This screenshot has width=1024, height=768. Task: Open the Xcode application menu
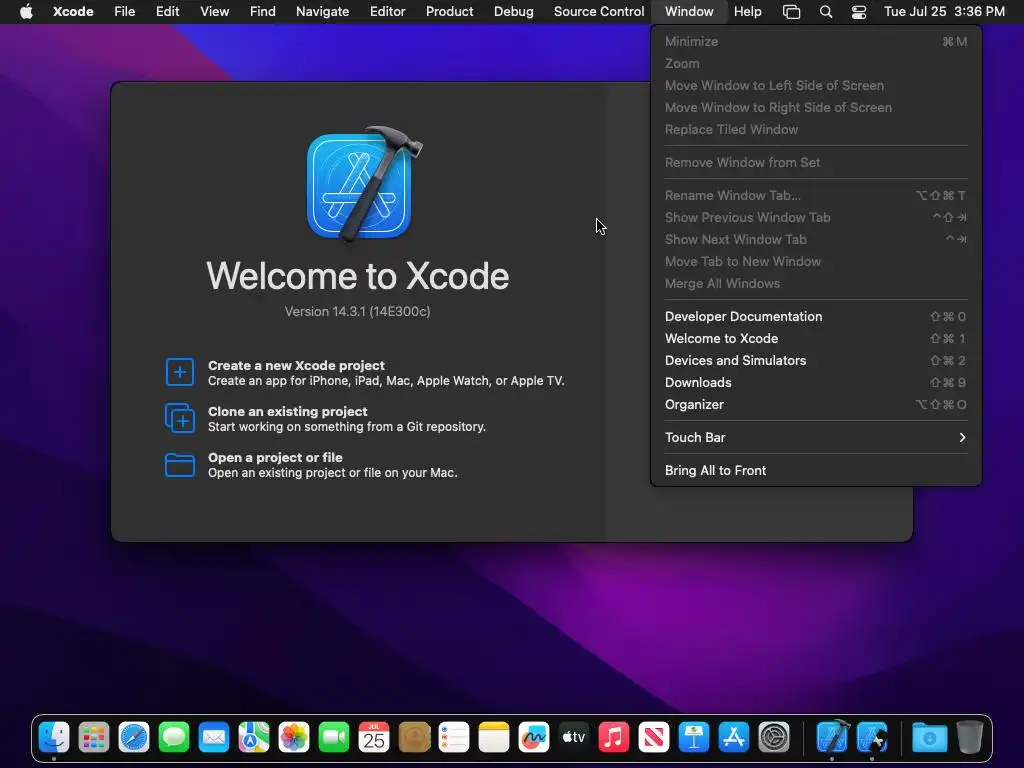point(73,12)
